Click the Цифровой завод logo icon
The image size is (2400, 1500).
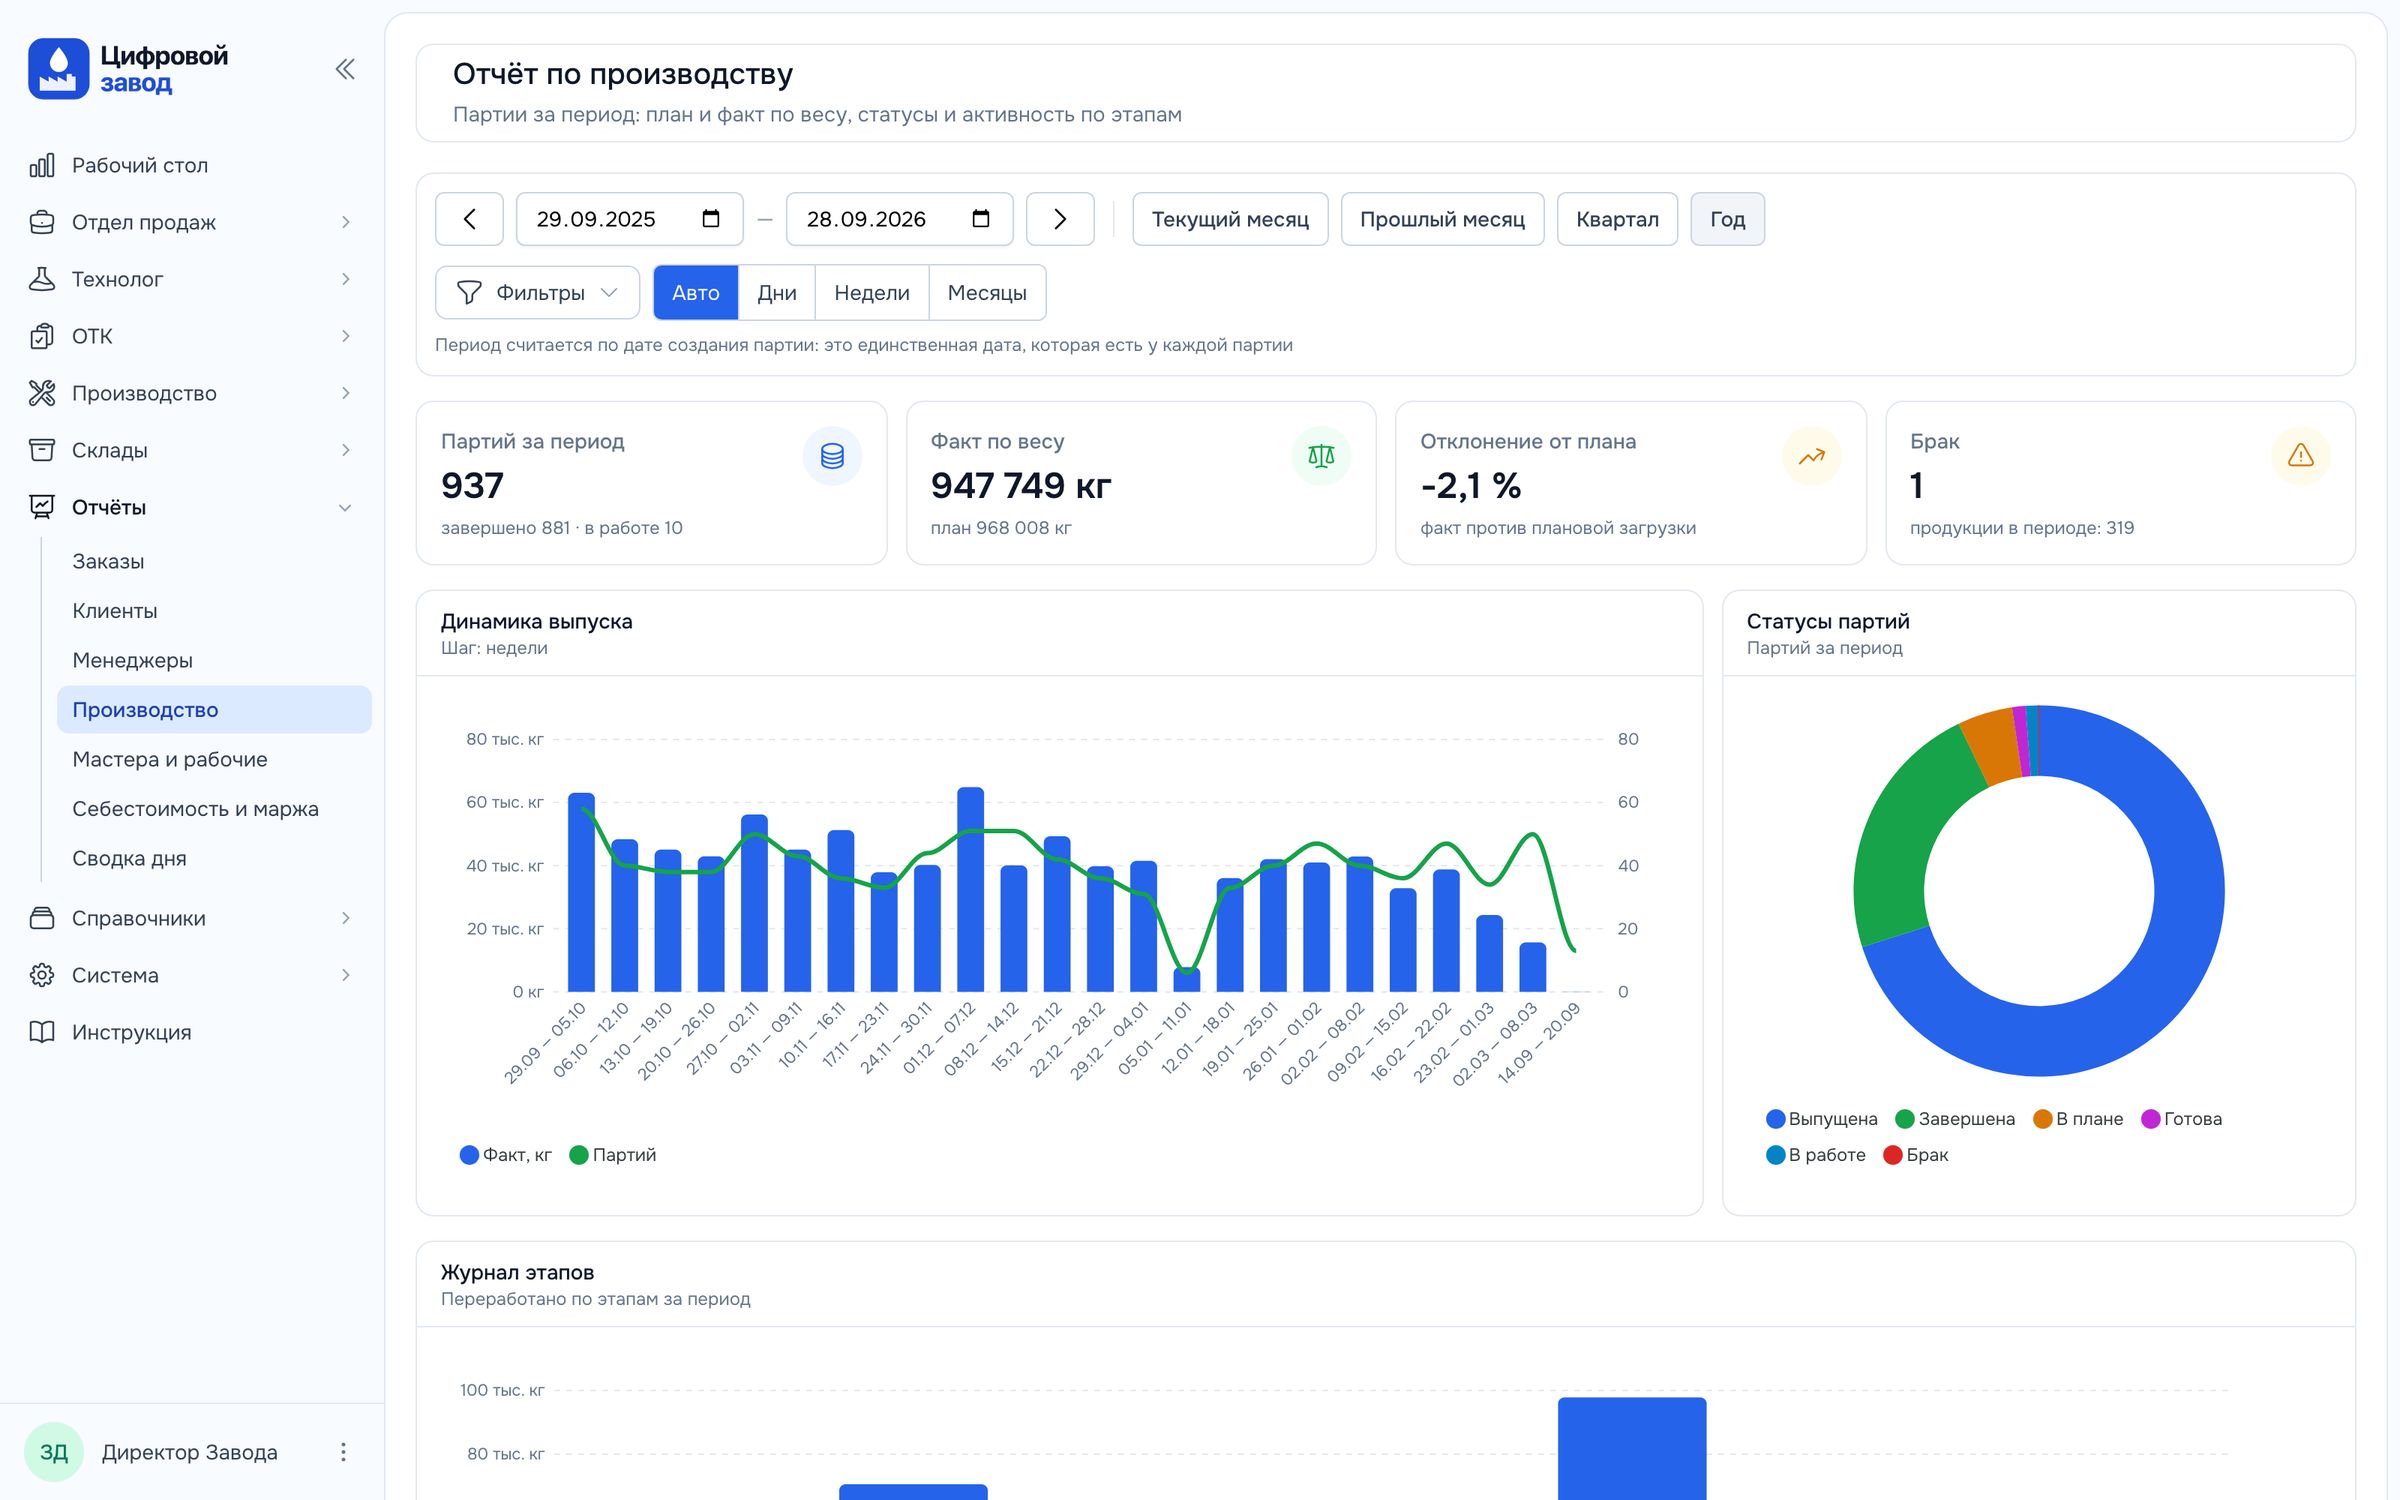pos(58,69)
